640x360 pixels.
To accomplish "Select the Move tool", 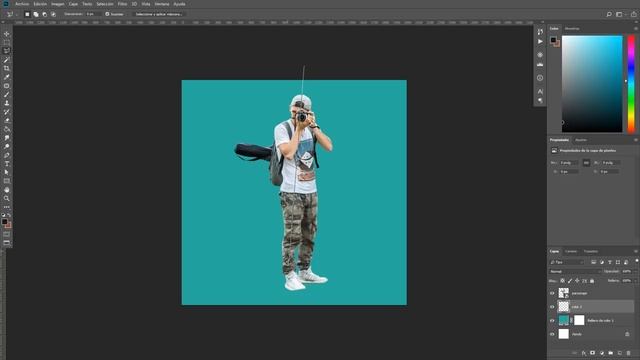I will click(x=7, y=34).
